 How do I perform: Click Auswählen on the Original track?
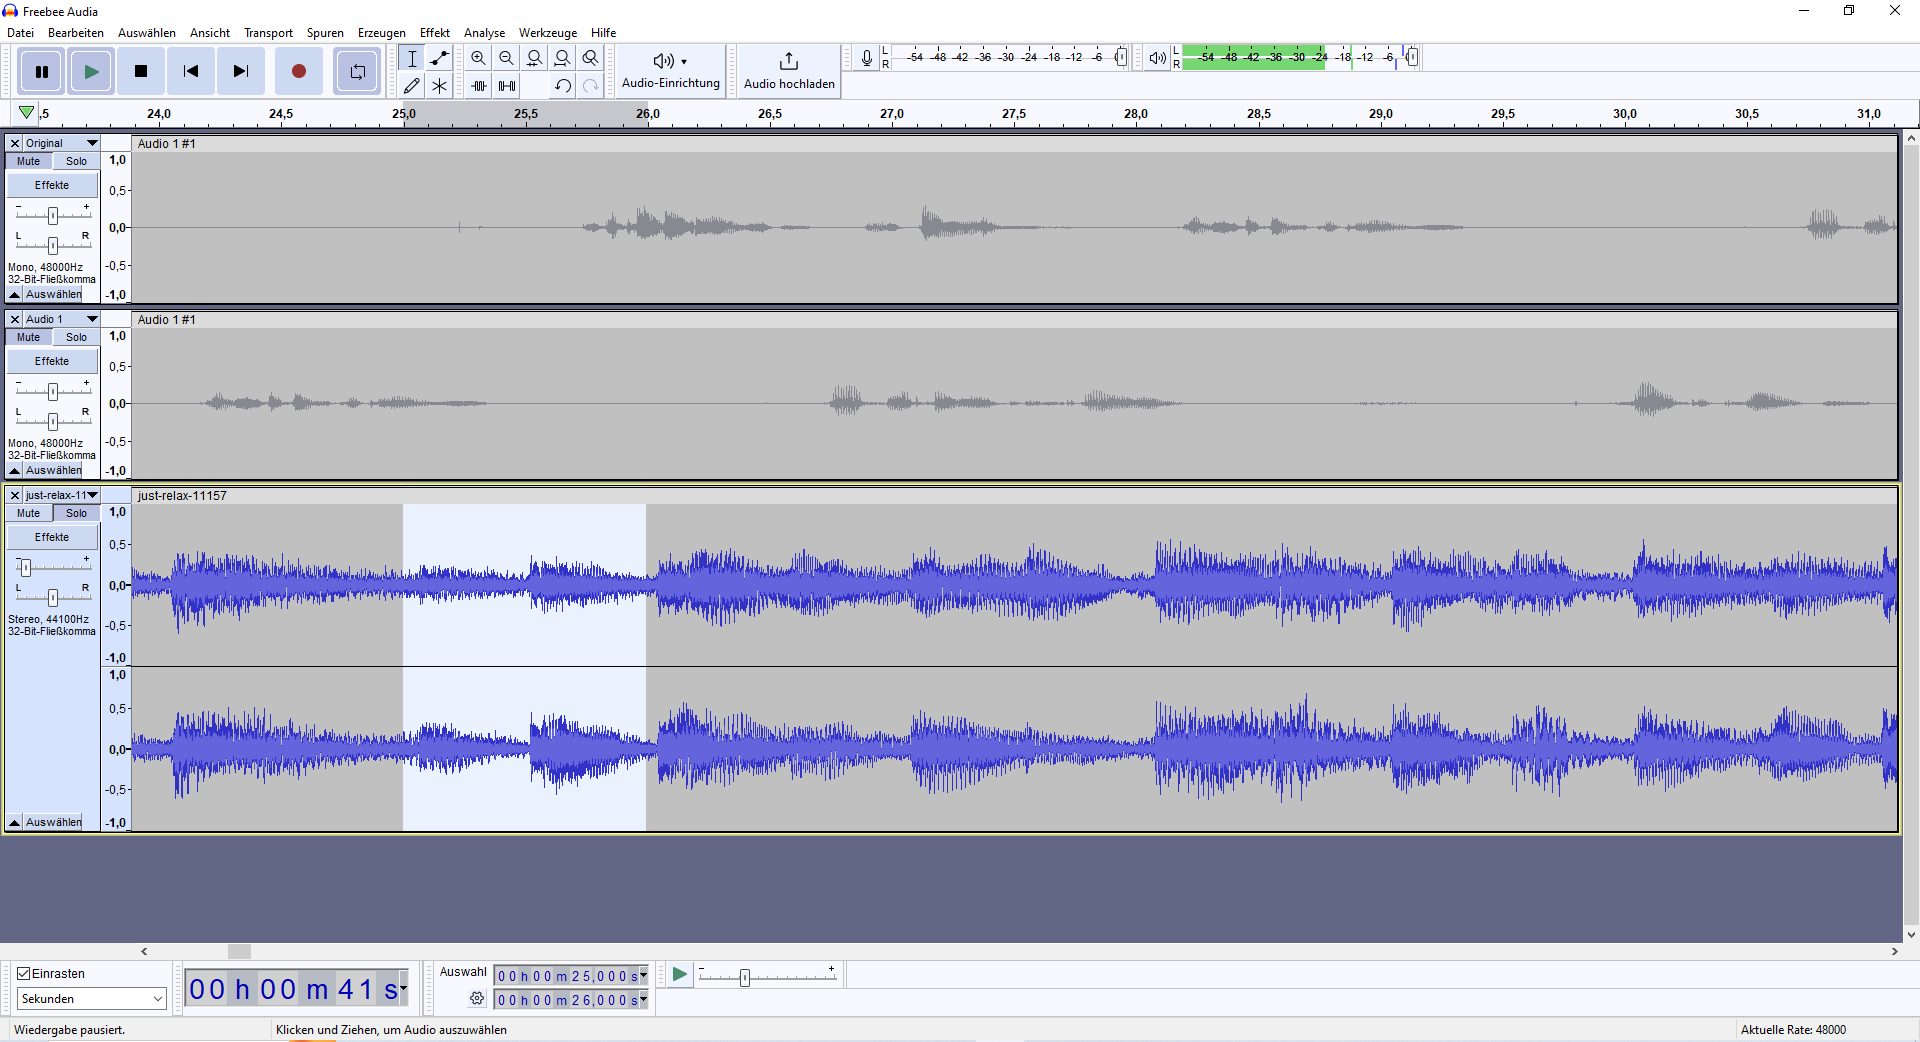pyautogui.click(x=54, y=295)
